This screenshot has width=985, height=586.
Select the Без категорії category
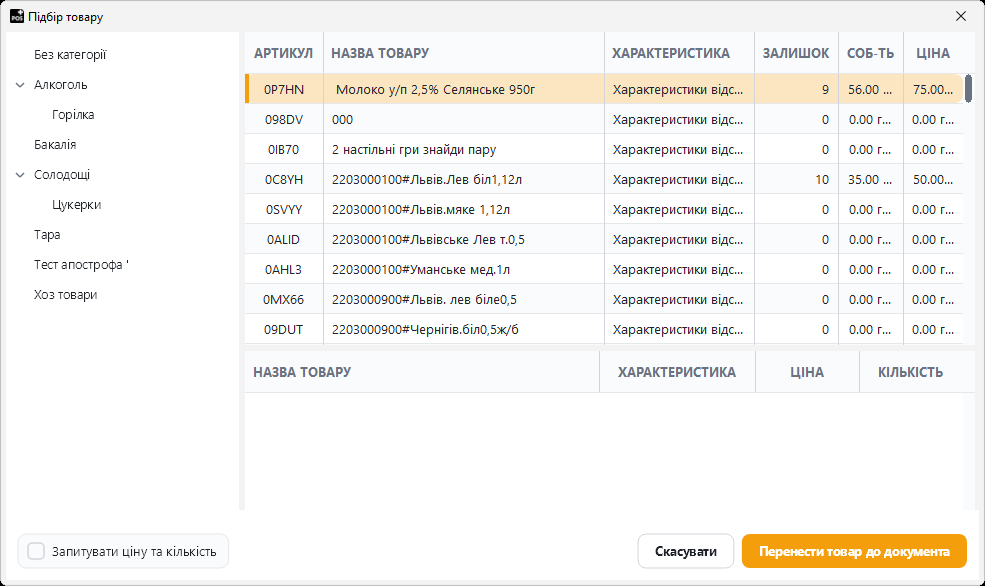[70, 55]
